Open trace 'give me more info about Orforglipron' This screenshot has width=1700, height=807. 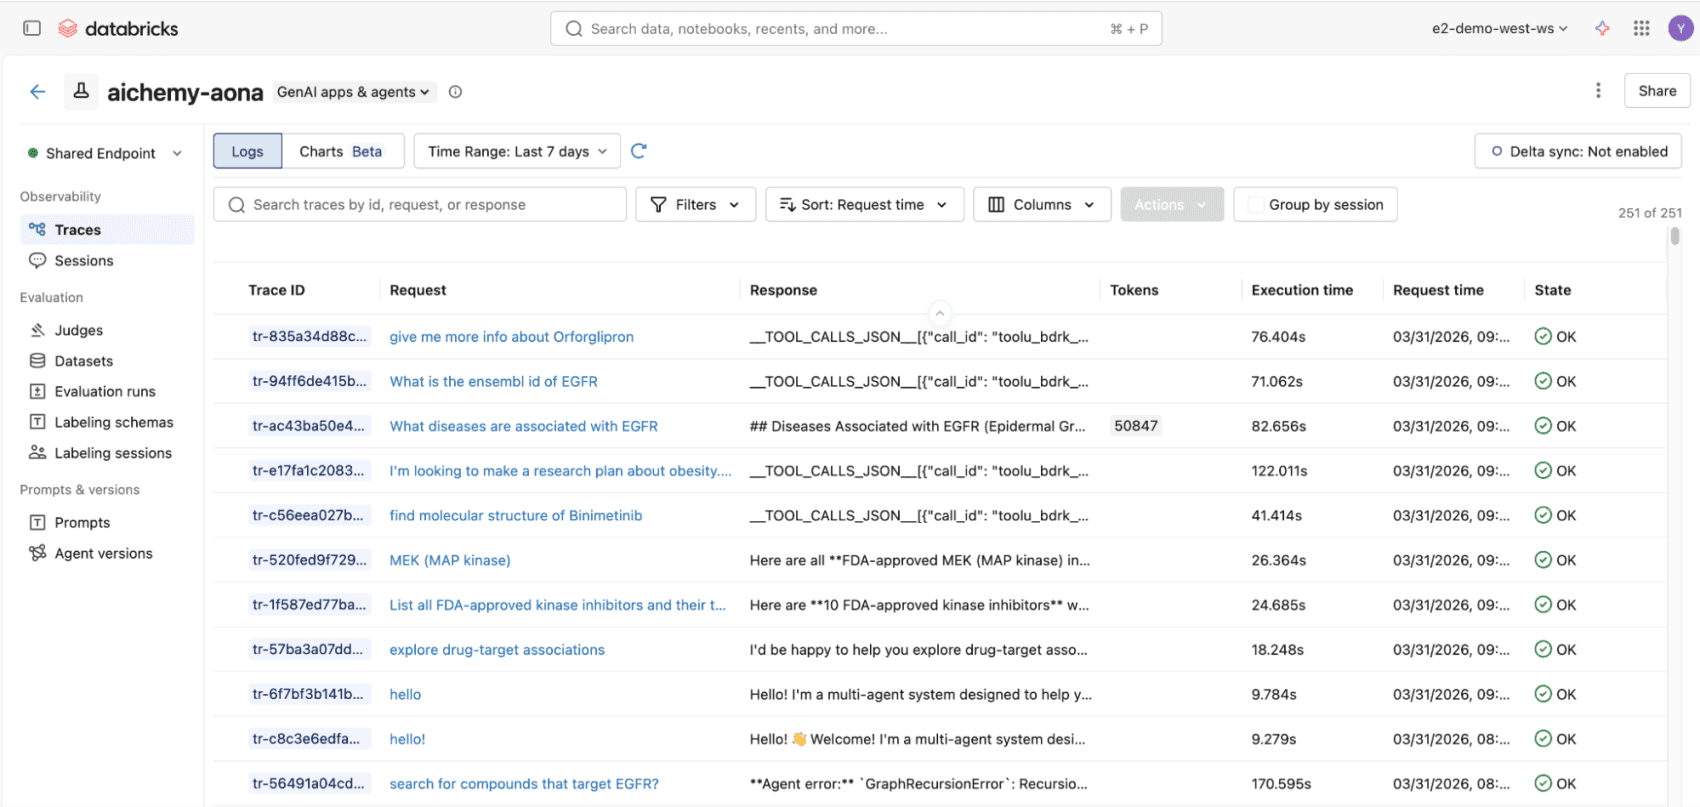(511, 337)
